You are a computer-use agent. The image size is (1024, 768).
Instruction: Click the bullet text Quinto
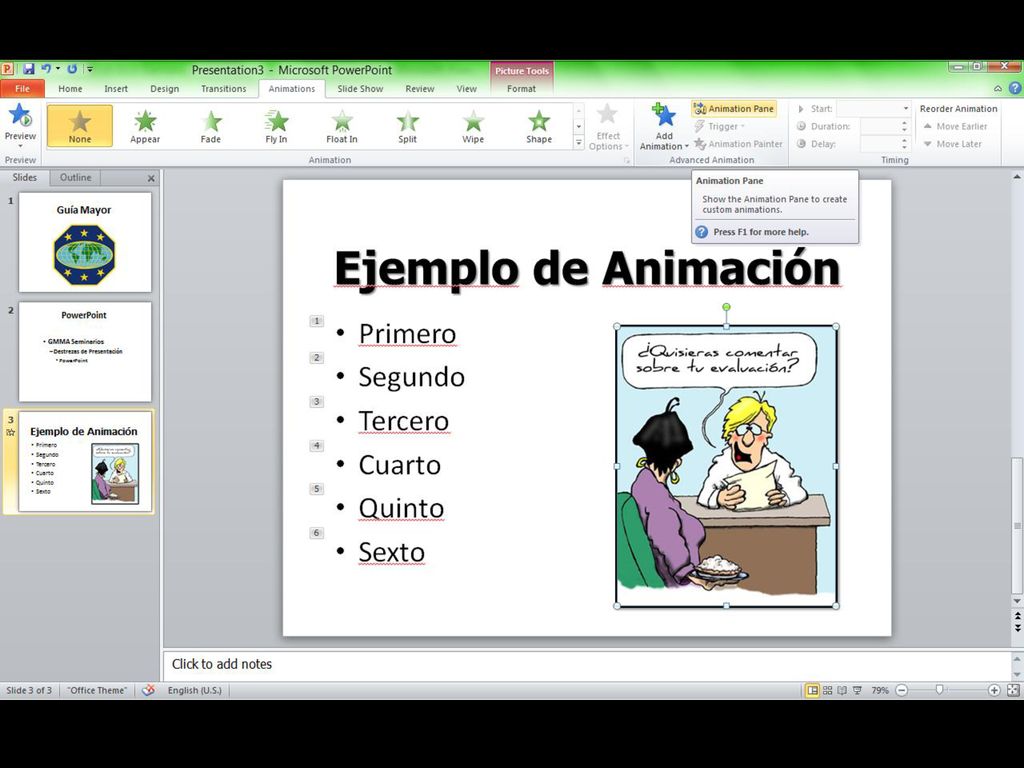click(401, 508)
